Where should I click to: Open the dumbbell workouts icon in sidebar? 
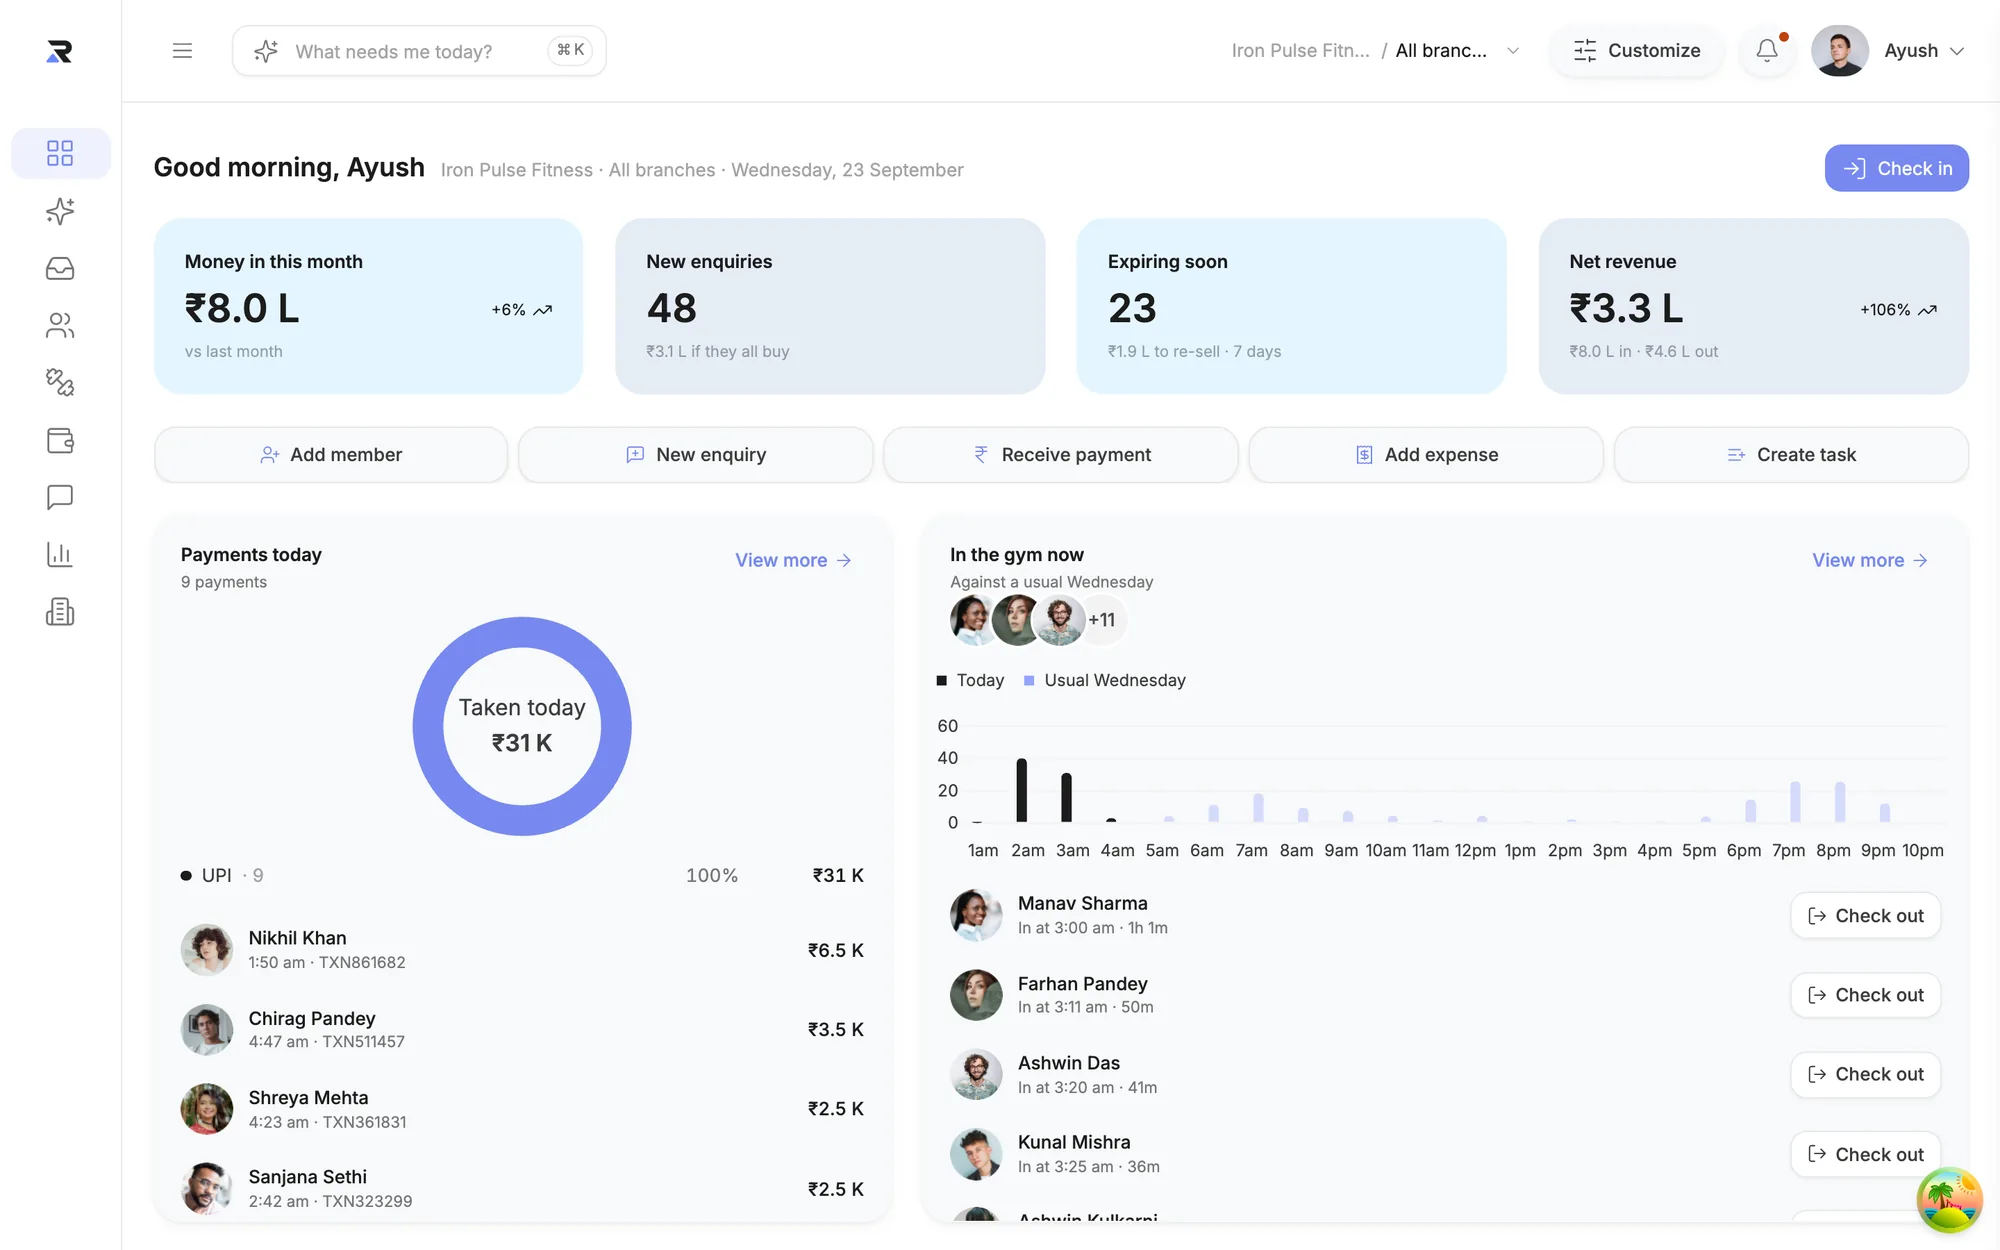60,382
